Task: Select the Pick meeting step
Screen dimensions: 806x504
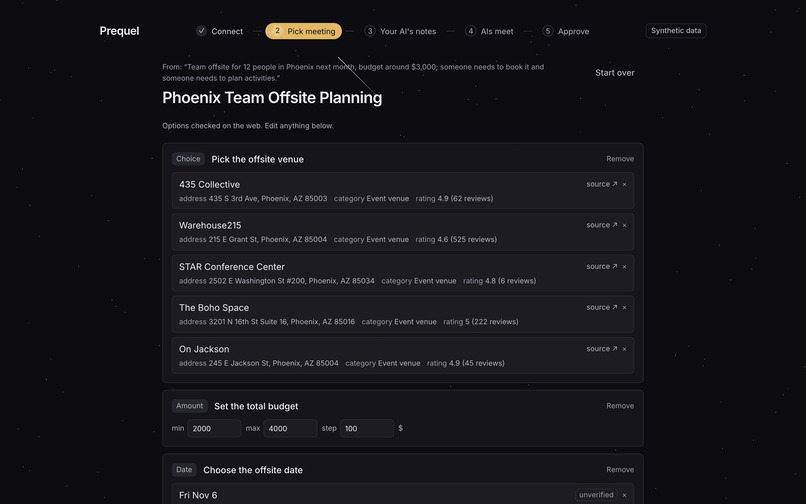Action: pos(303,31)
